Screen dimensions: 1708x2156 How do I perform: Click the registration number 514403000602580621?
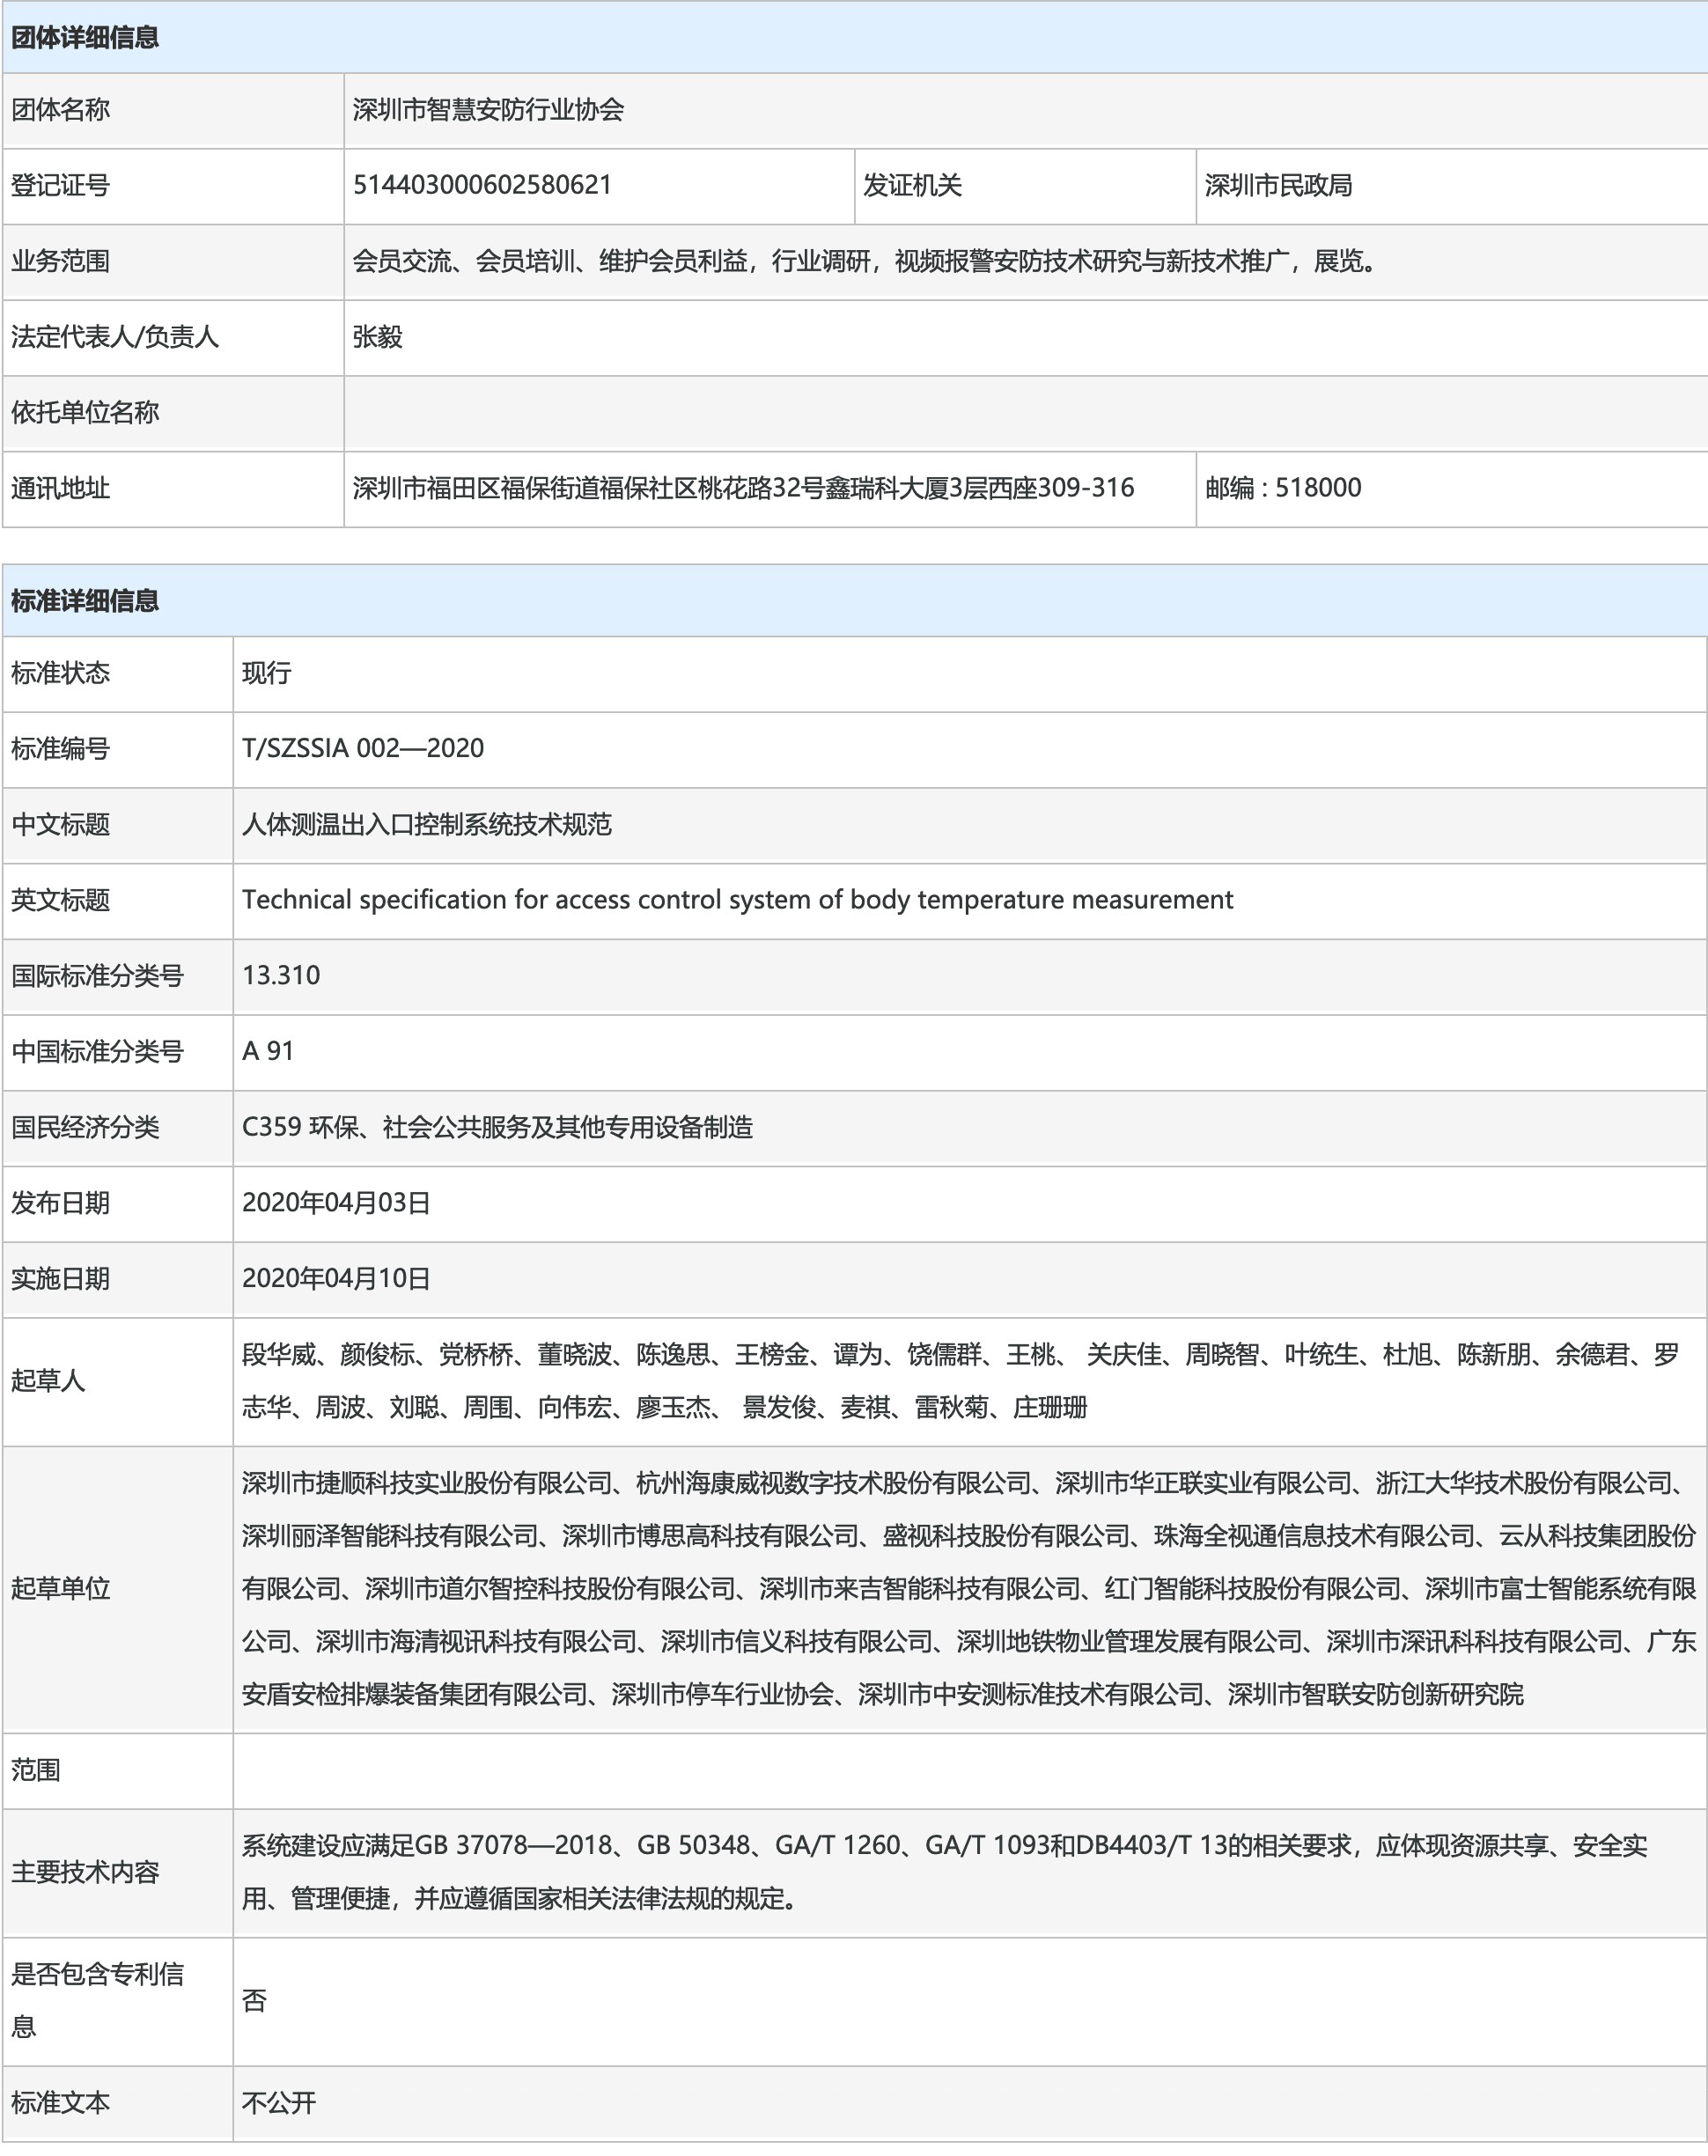pos(482,185)
